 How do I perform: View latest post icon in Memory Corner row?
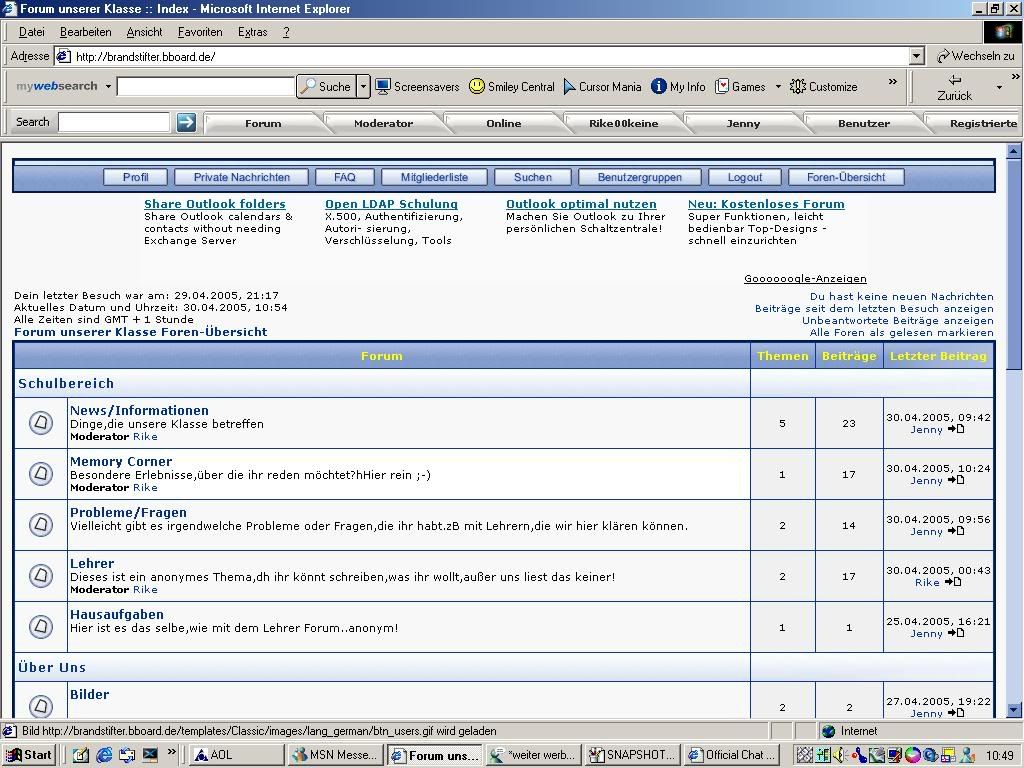click(x=956, y=480)
